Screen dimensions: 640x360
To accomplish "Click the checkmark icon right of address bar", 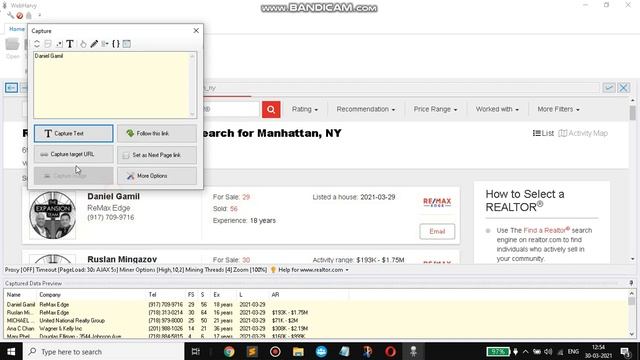I will pos(609,87).
